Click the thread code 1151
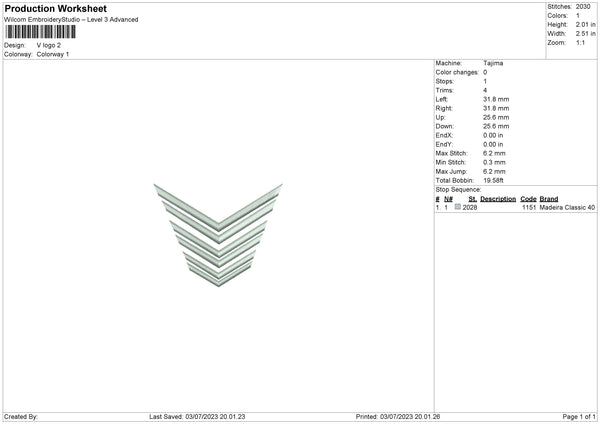 (x=529, y=207)
